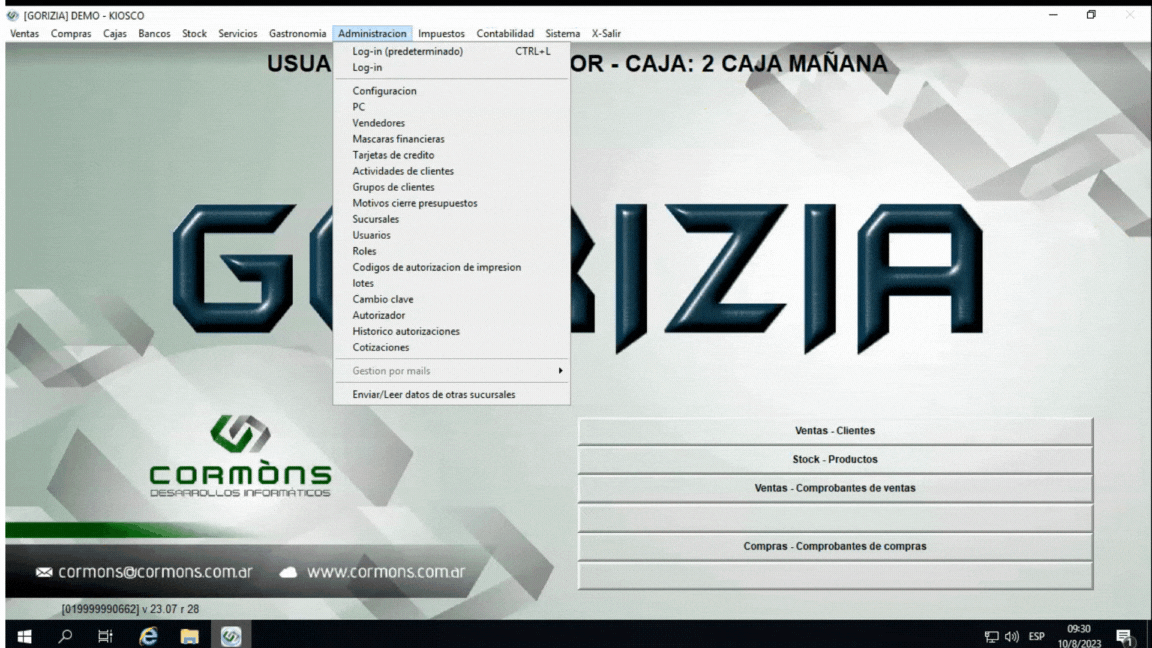The image size is (1152, 648).
Task: Open Actividades de clientes entry
Action: pos(452,171)
